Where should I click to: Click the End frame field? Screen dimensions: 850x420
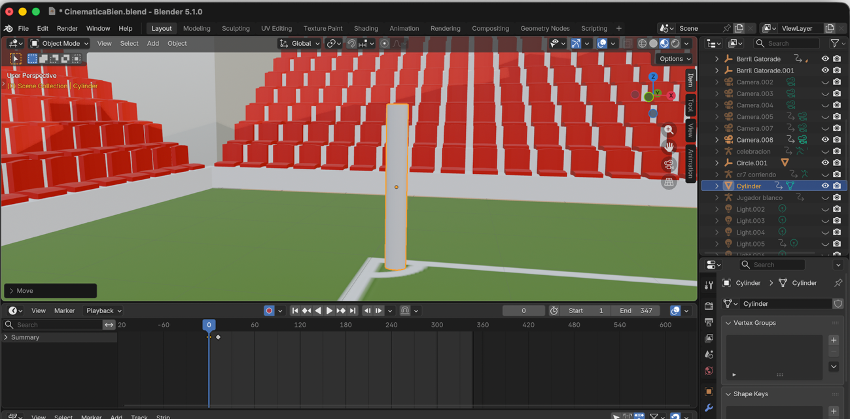click(635, 311)
